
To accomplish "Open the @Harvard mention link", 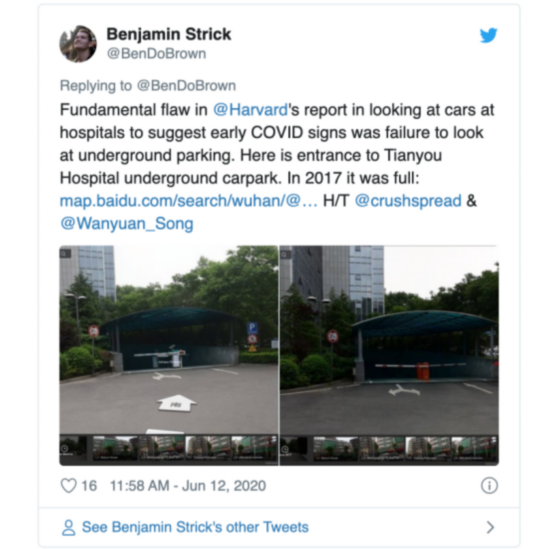I will point(250,110).
